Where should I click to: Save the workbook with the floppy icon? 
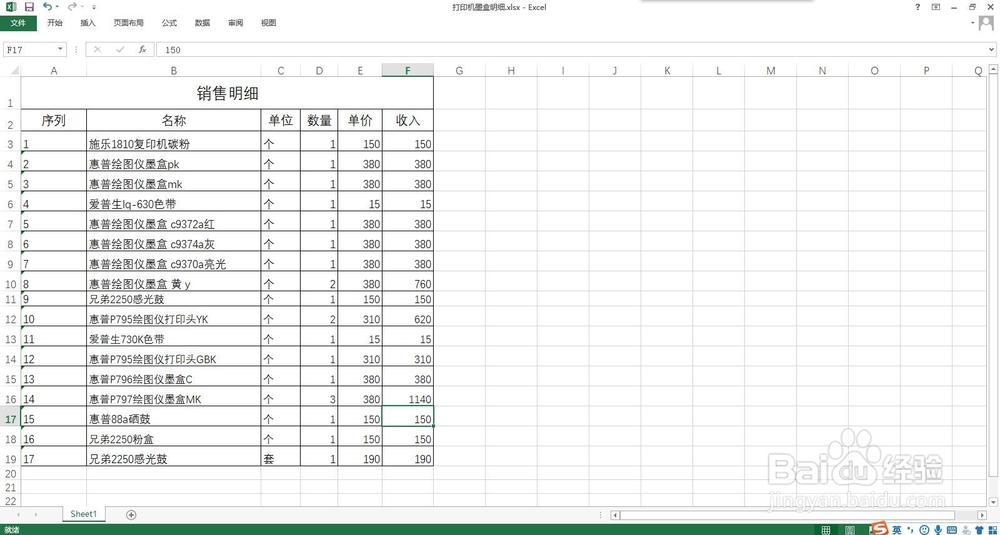click(x=29, y=6)
